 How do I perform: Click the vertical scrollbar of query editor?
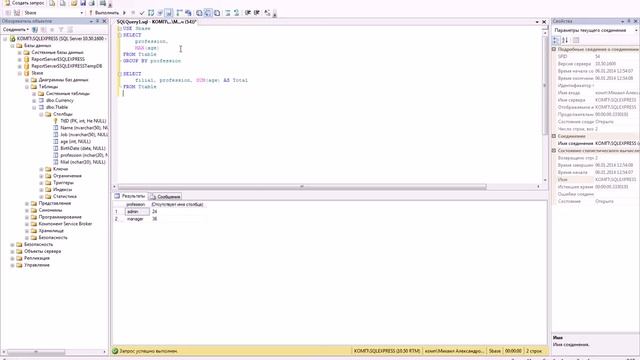click(x=545, y=86)
